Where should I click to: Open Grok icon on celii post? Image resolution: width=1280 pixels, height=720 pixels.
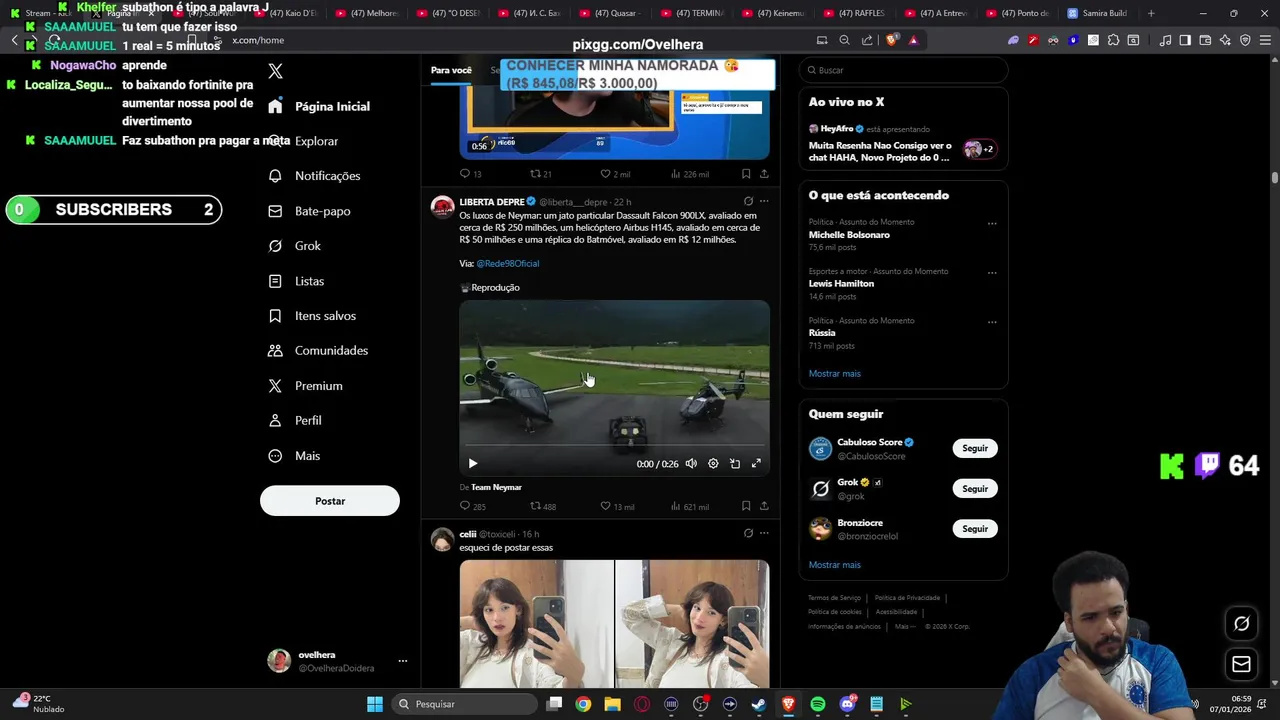pos(748,534)
